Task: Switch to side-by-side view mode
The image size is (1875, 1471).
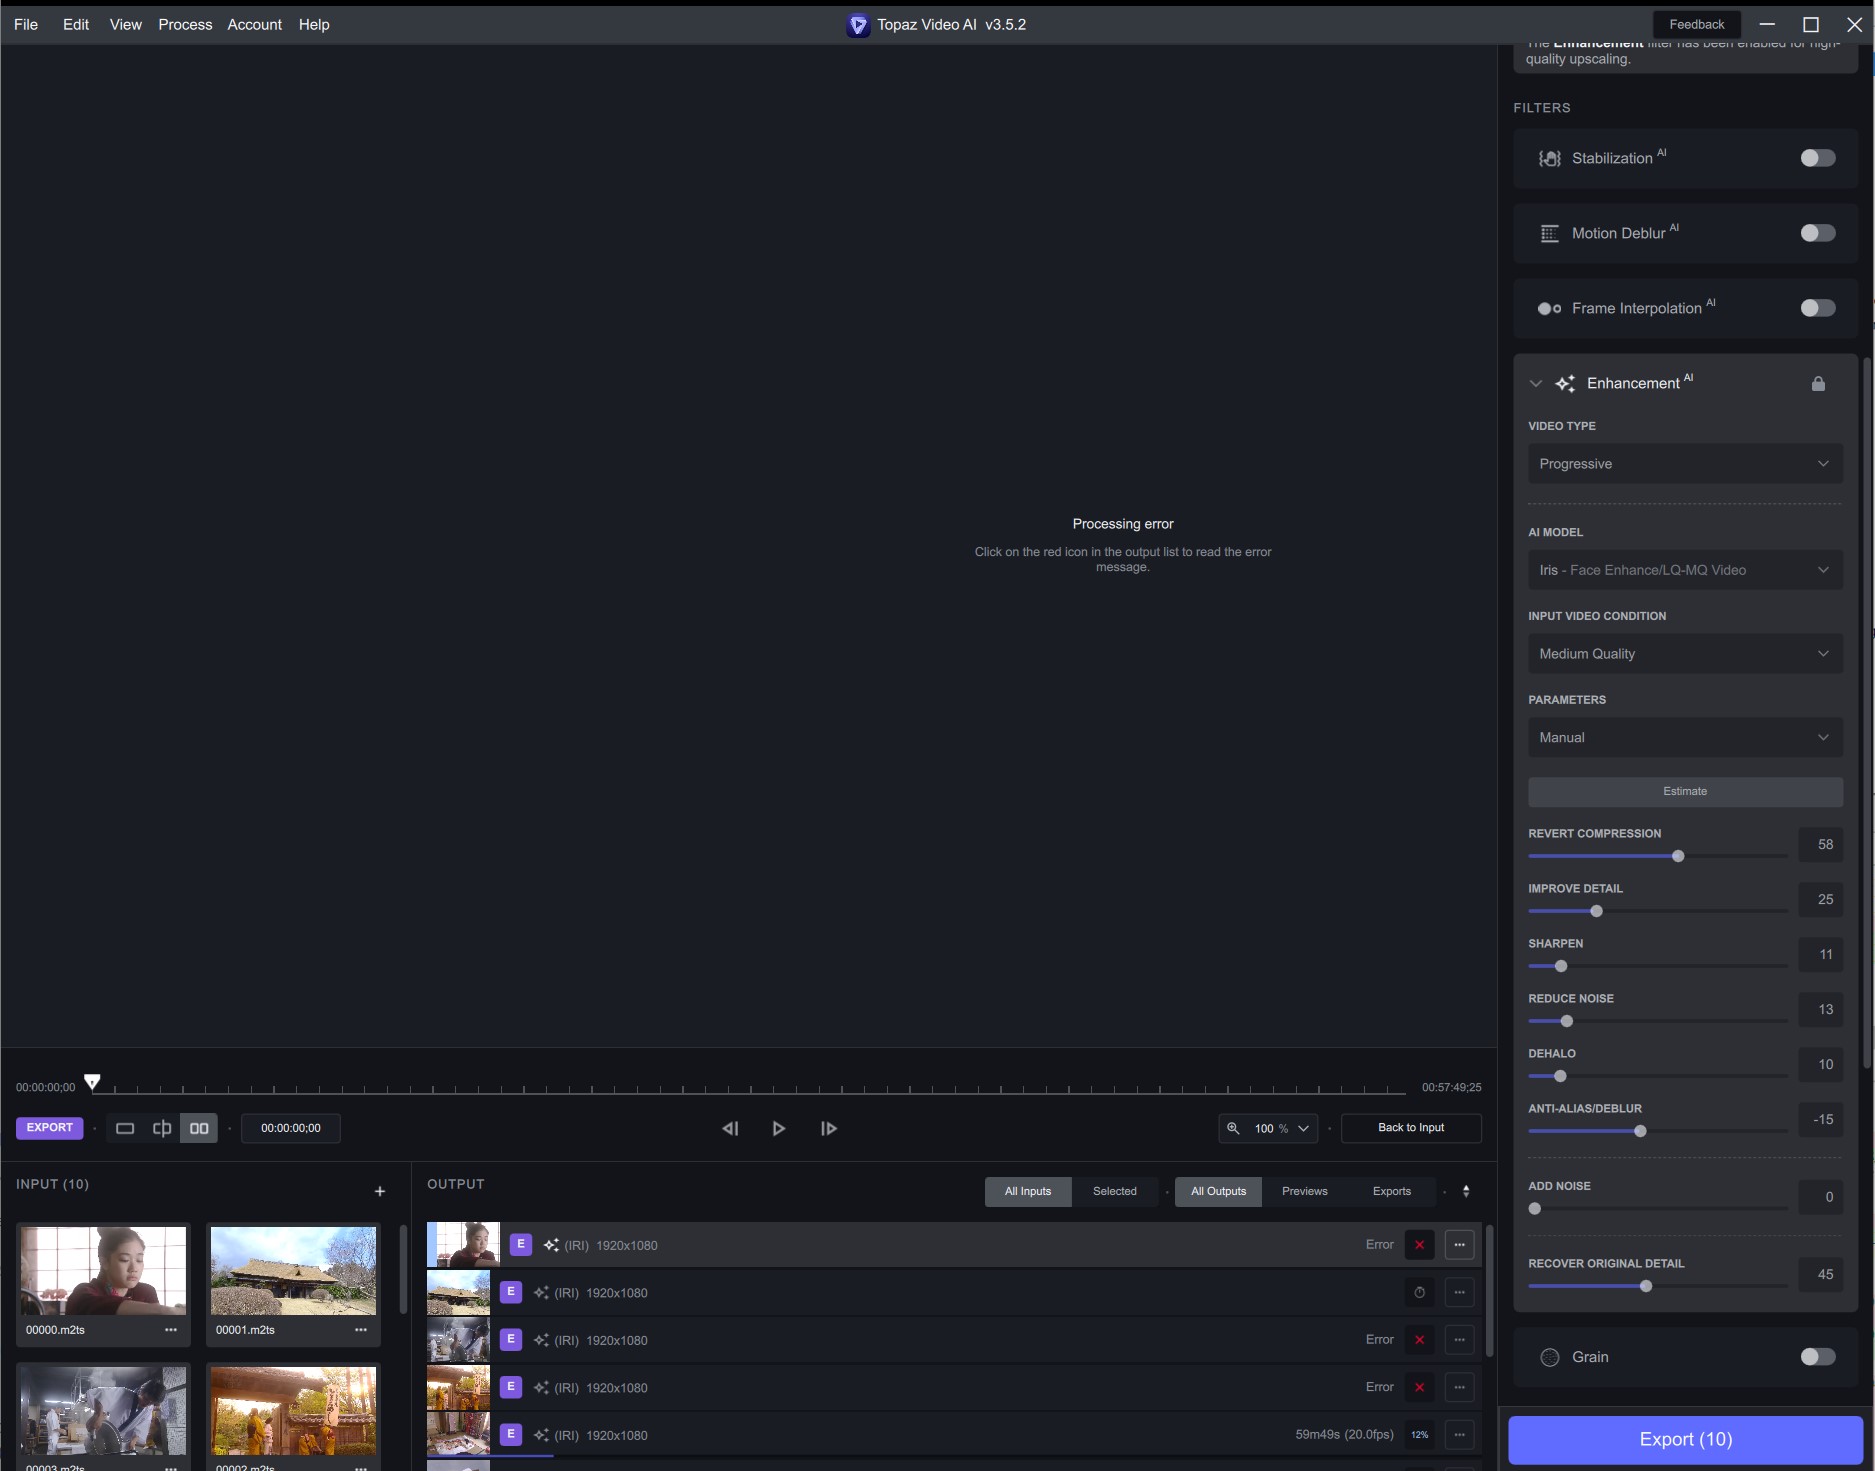Action: [x=199, y=1128]
